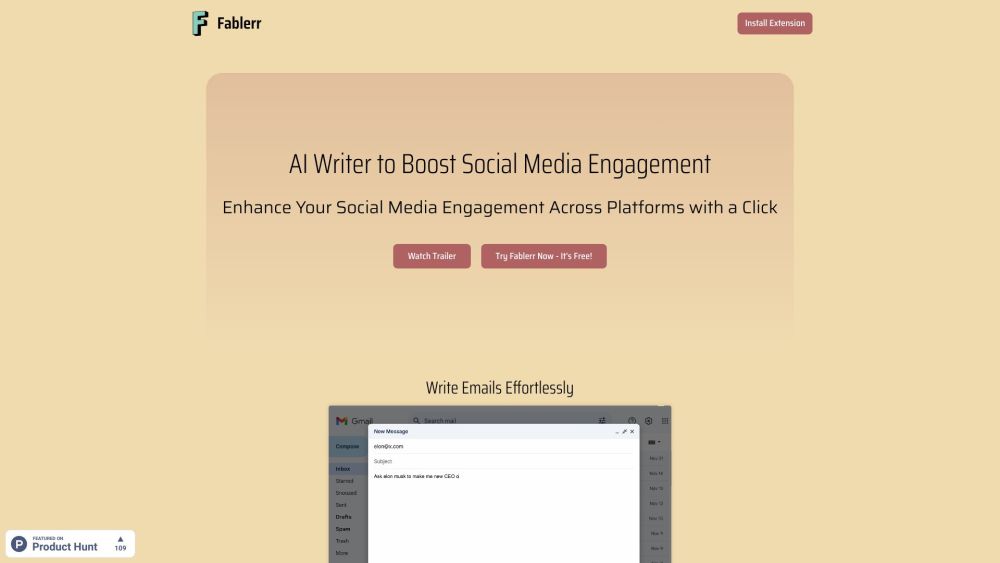Minimize the New Message compose window
1000x563 pixels.
(x=616, y=431)
